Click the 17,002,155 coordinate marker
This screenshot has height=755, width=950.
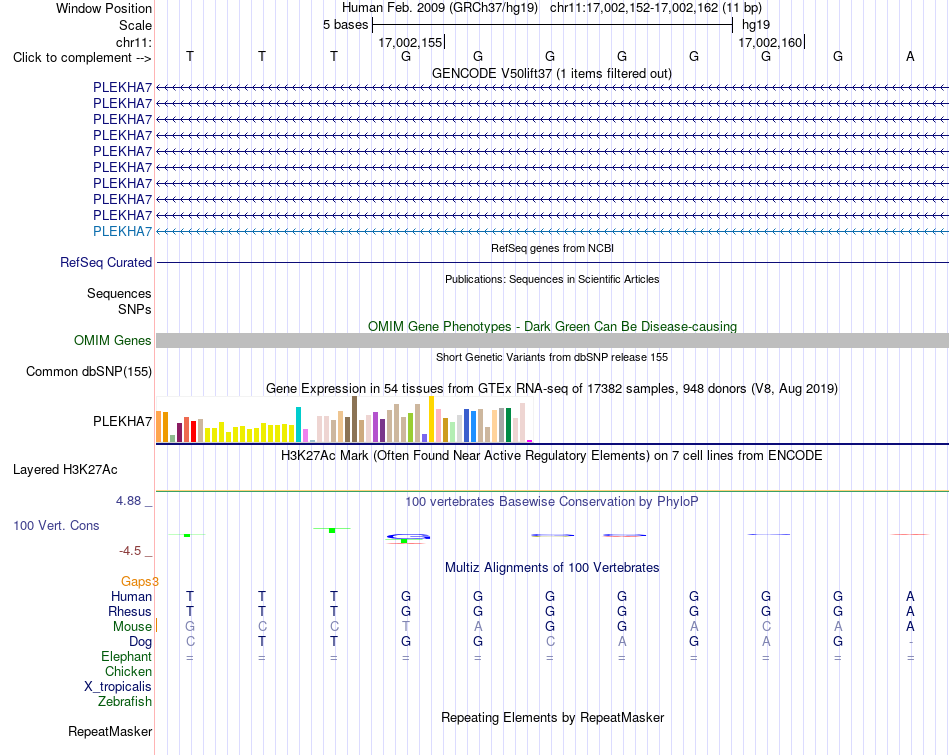point(410,42)
